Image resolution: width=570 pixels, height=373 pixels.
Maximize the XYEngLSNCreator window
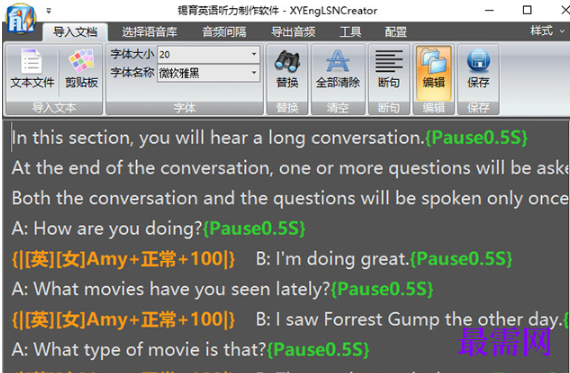click(x=527, y=10)
